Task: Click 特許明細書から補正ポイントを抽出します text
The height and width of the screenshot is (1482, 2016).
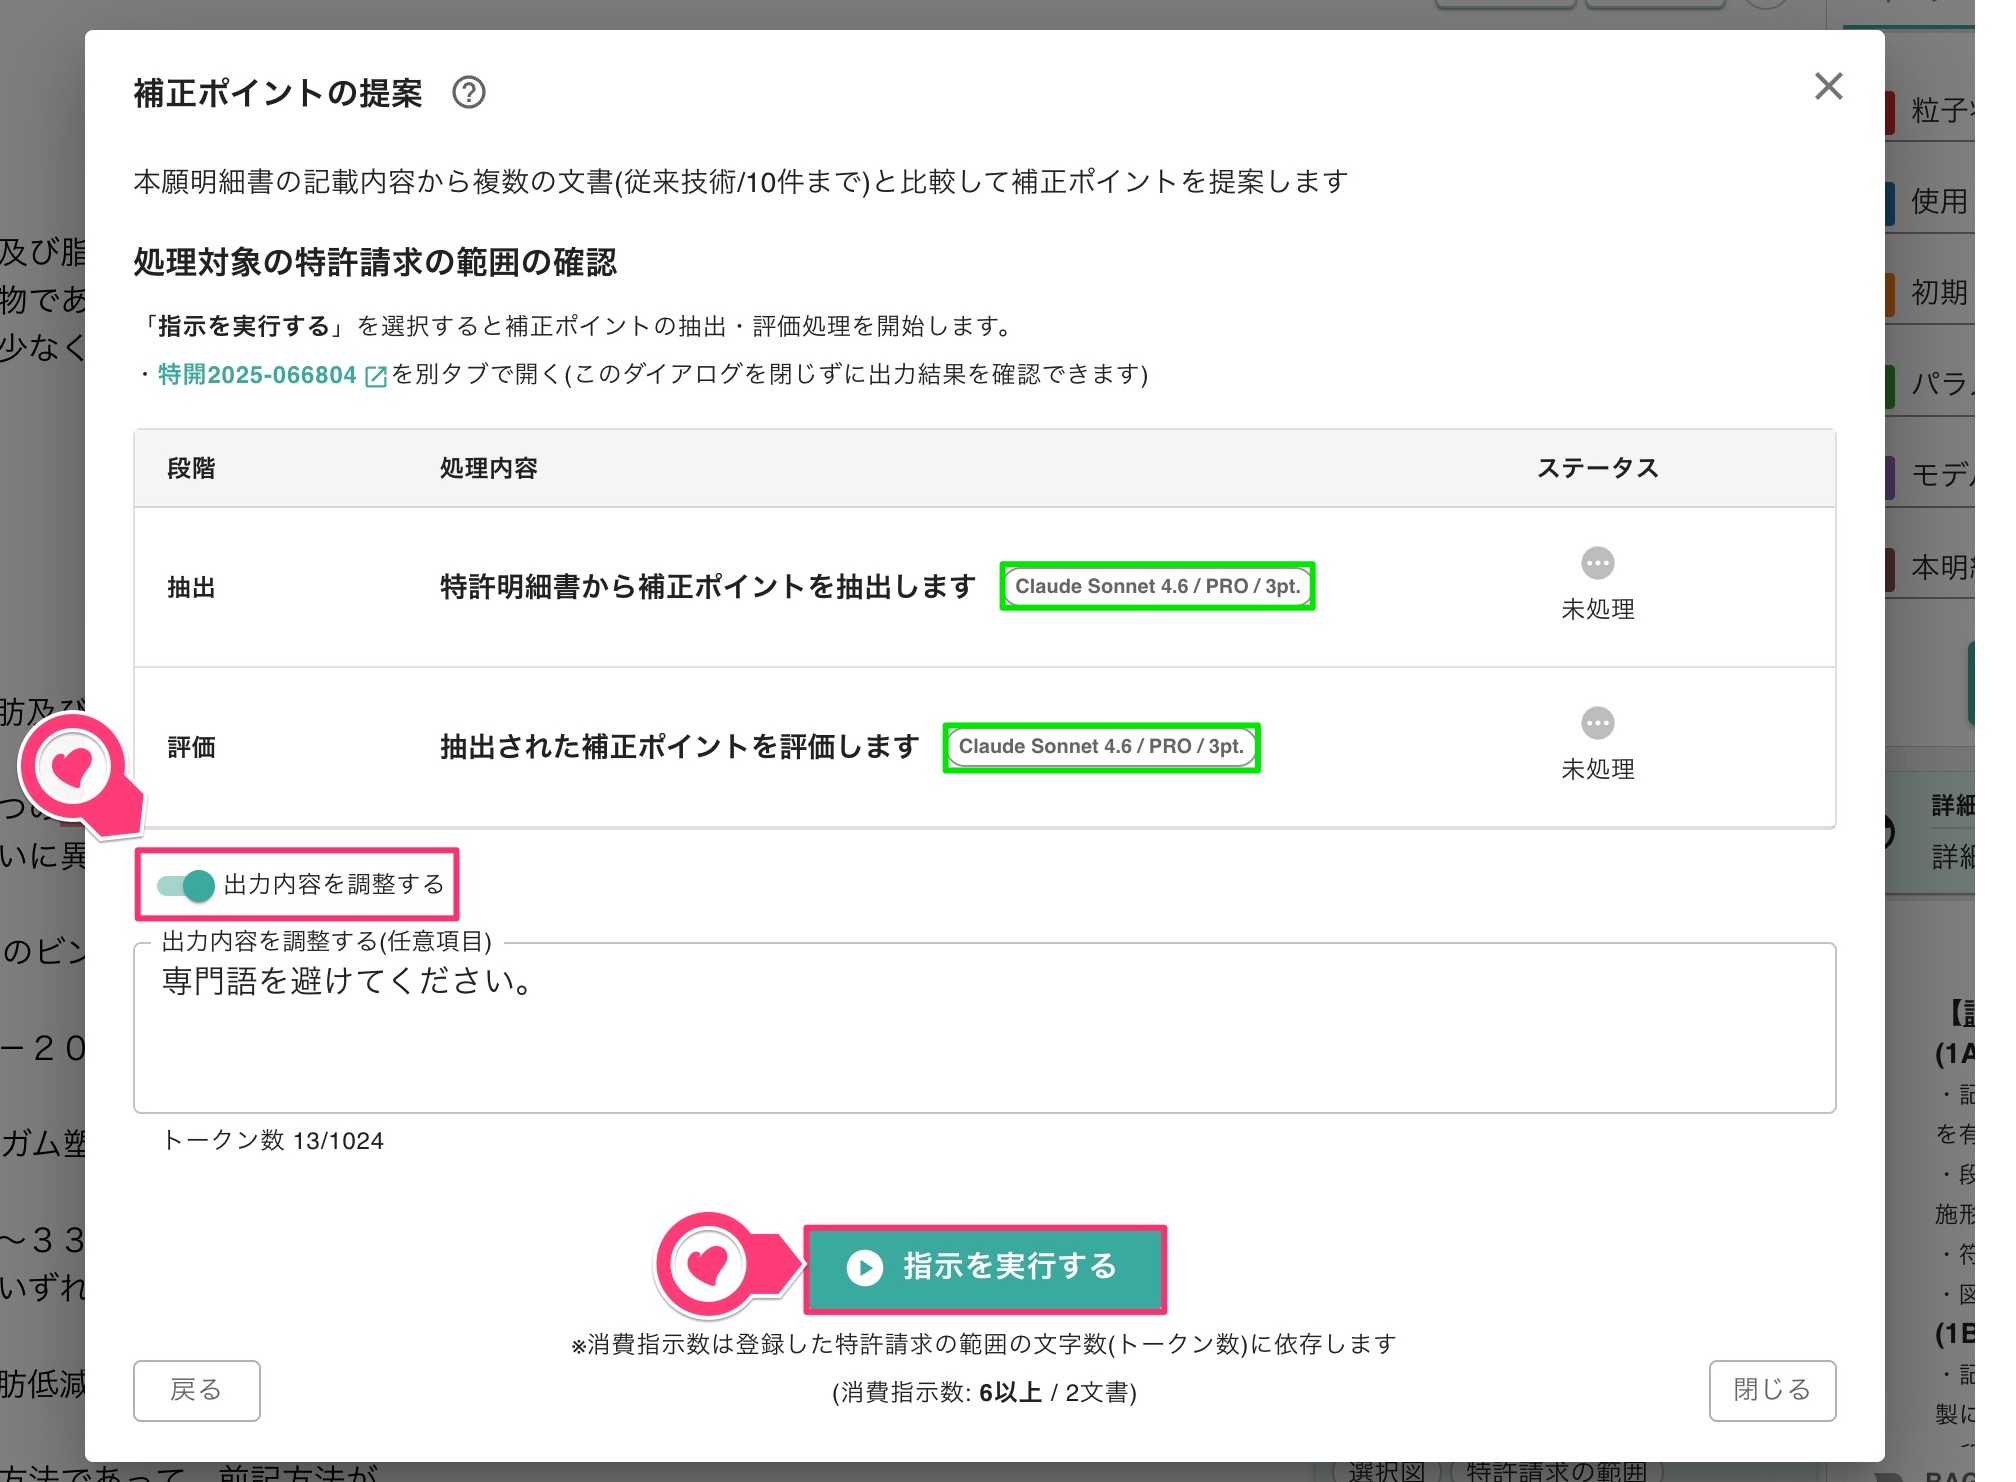Action: coord(708,586)
